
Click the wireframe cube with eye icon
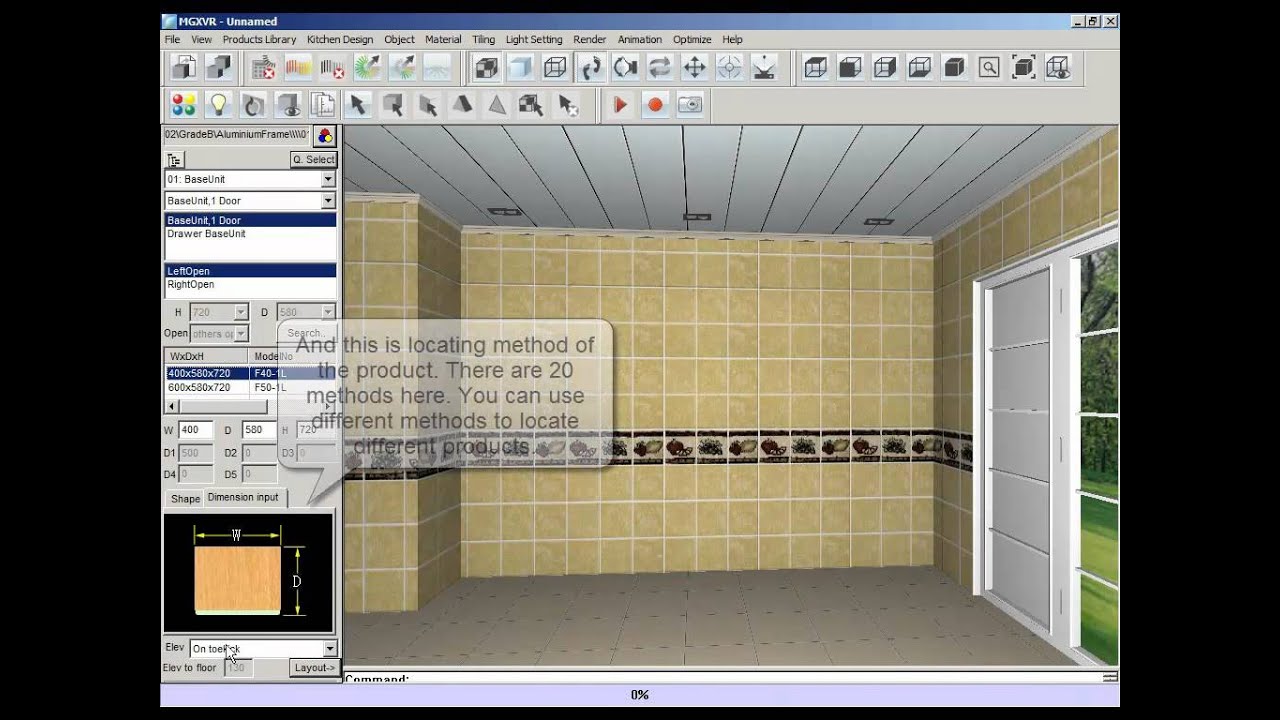[1058, 68]
